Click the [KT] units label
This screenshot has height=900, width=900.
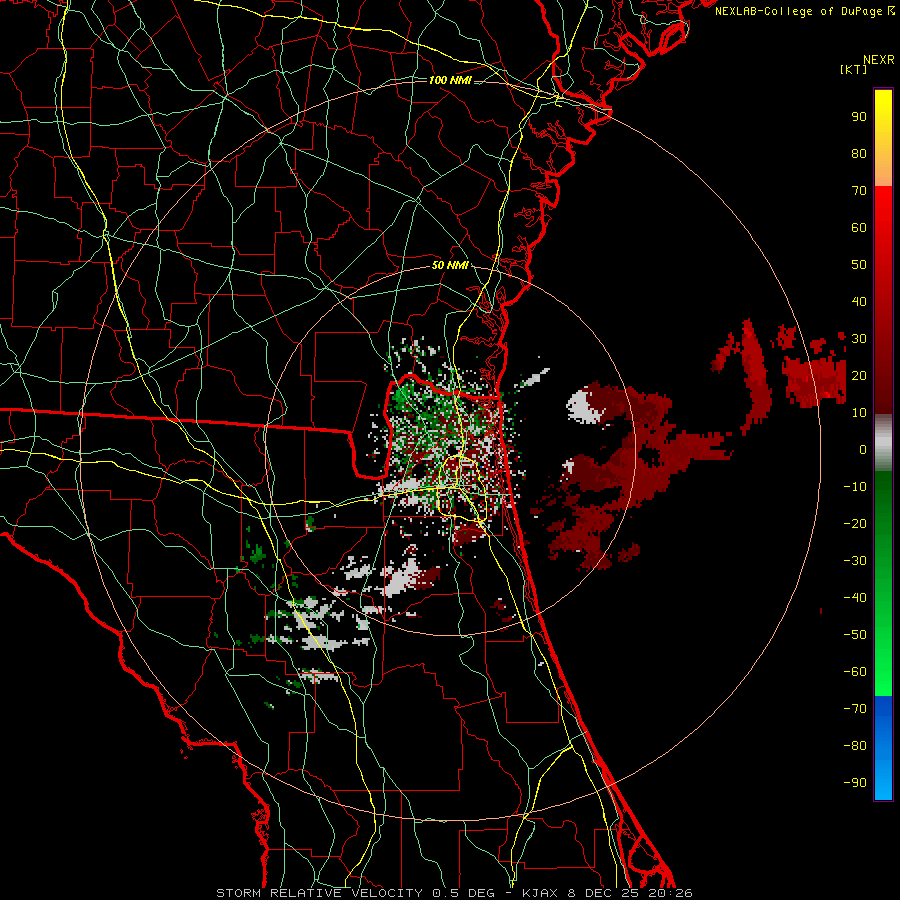(x=853, y=69)
